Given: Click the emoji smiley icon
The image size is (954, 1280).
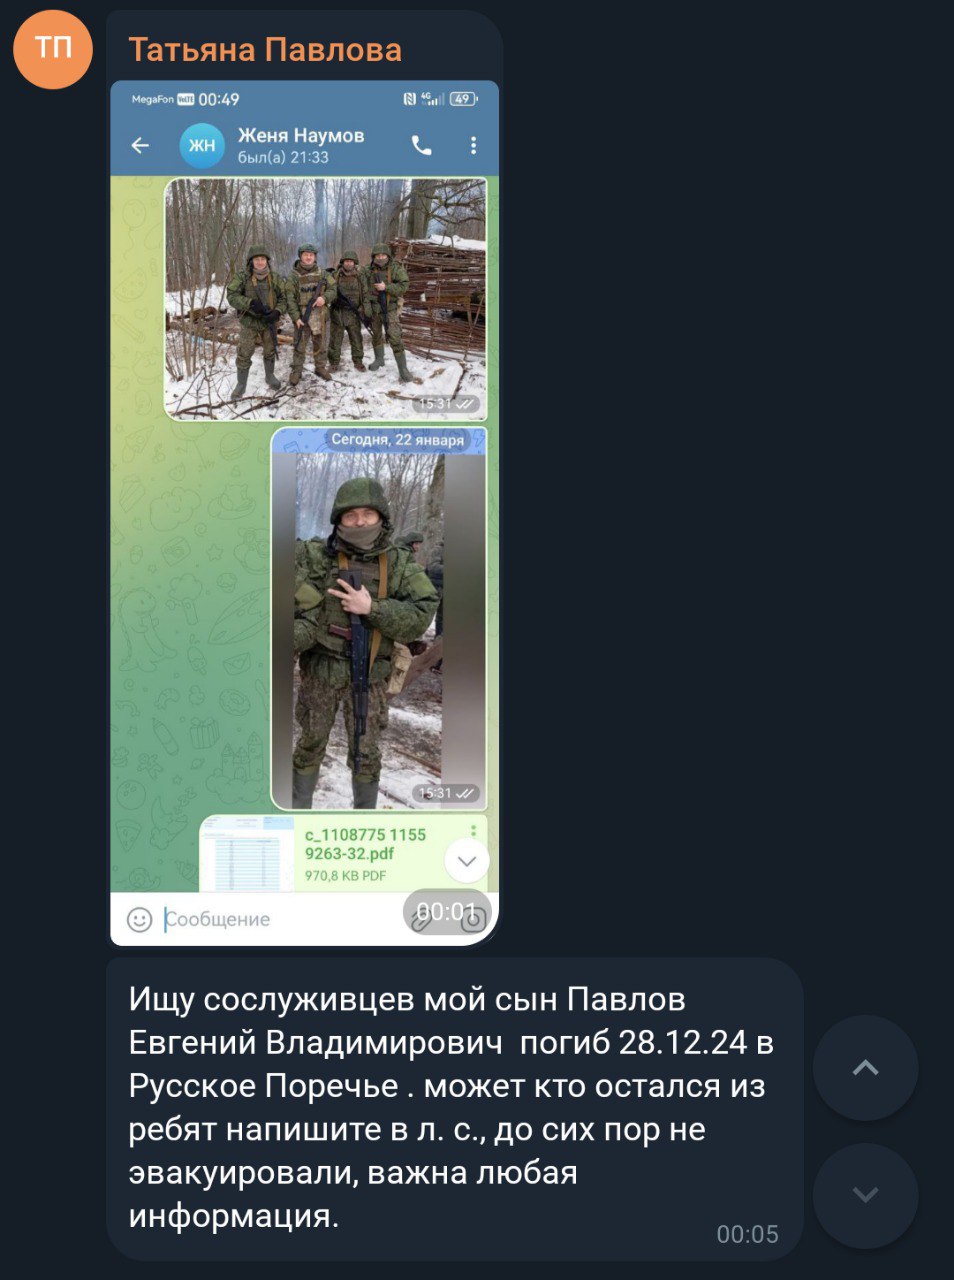Looking at the screenshot, I should pos(139,919).
